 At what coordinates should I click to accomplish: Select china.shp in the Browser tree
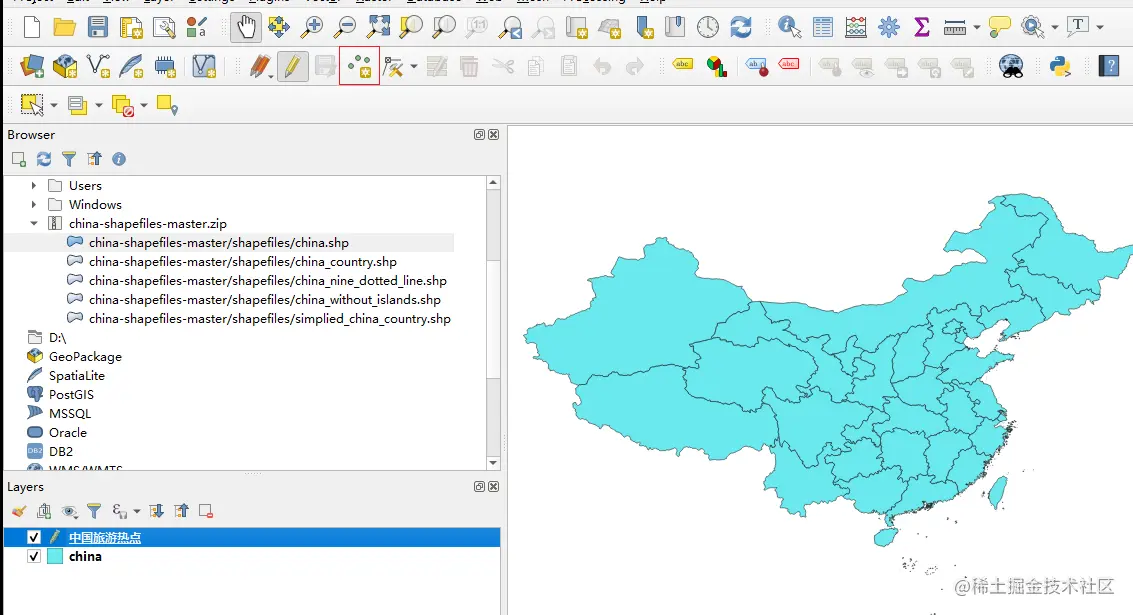point(219,243)
